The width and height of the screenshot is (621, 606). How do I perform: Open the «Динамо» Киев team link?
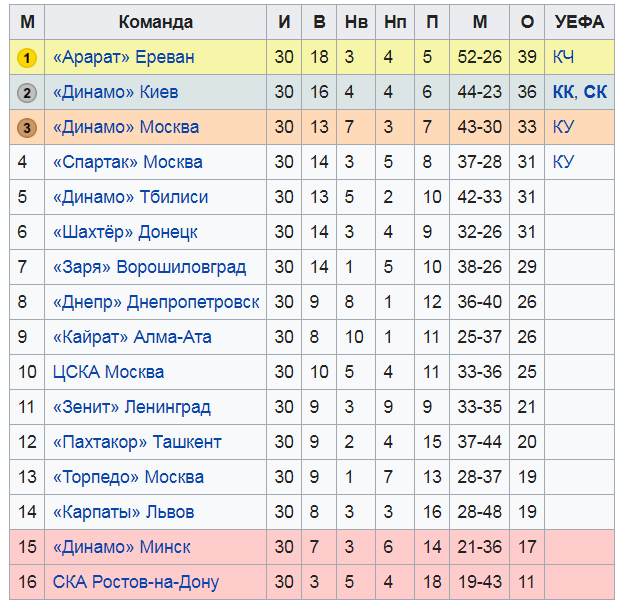pyautogui.click(x=115, y=93)
